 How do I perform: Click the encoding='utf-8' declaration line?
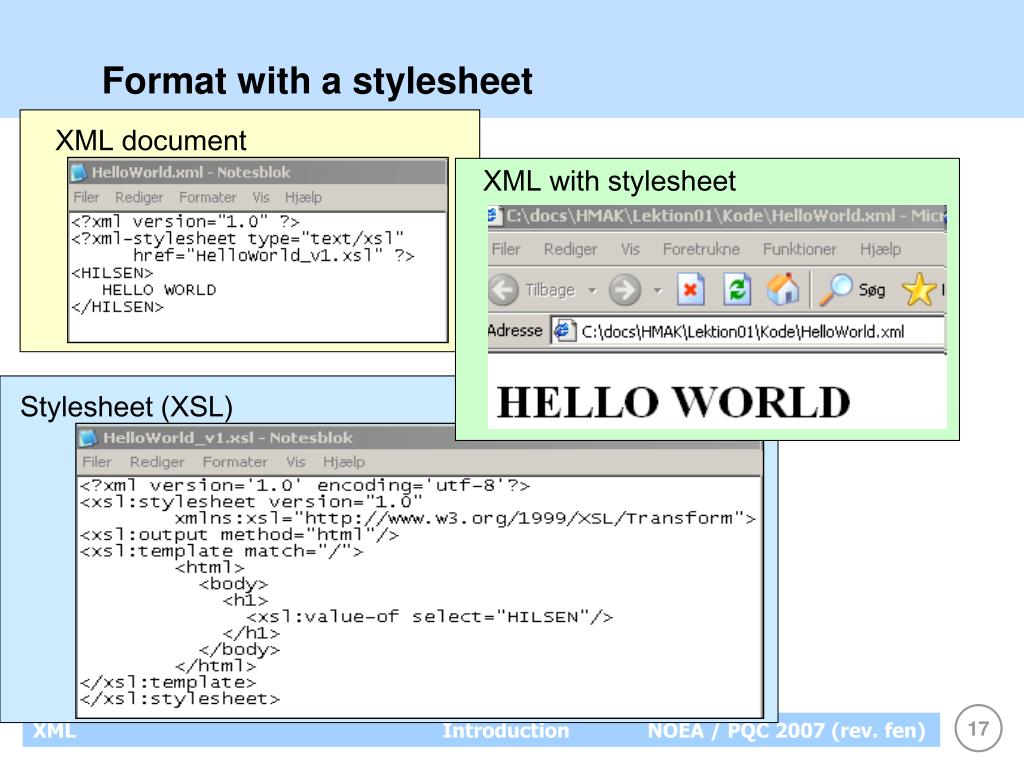coord(304,485)
